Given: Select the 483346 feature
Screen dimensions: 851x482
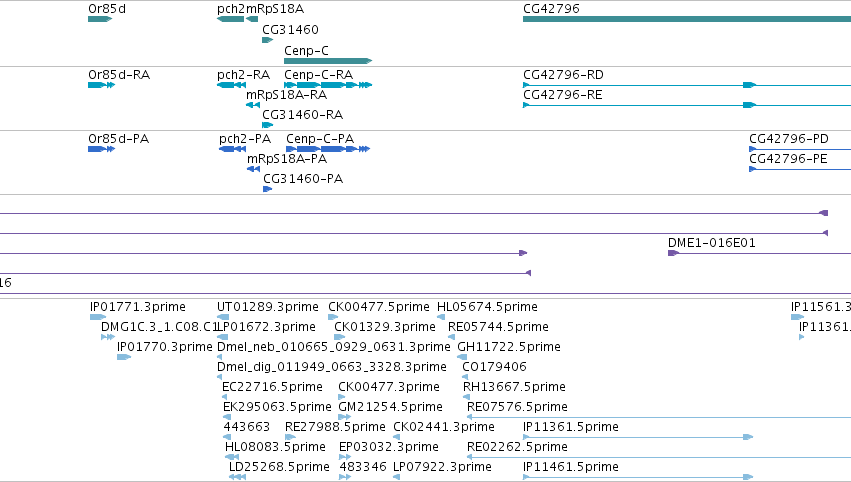Looking at the screenshot, I should [x=345, y=477].
